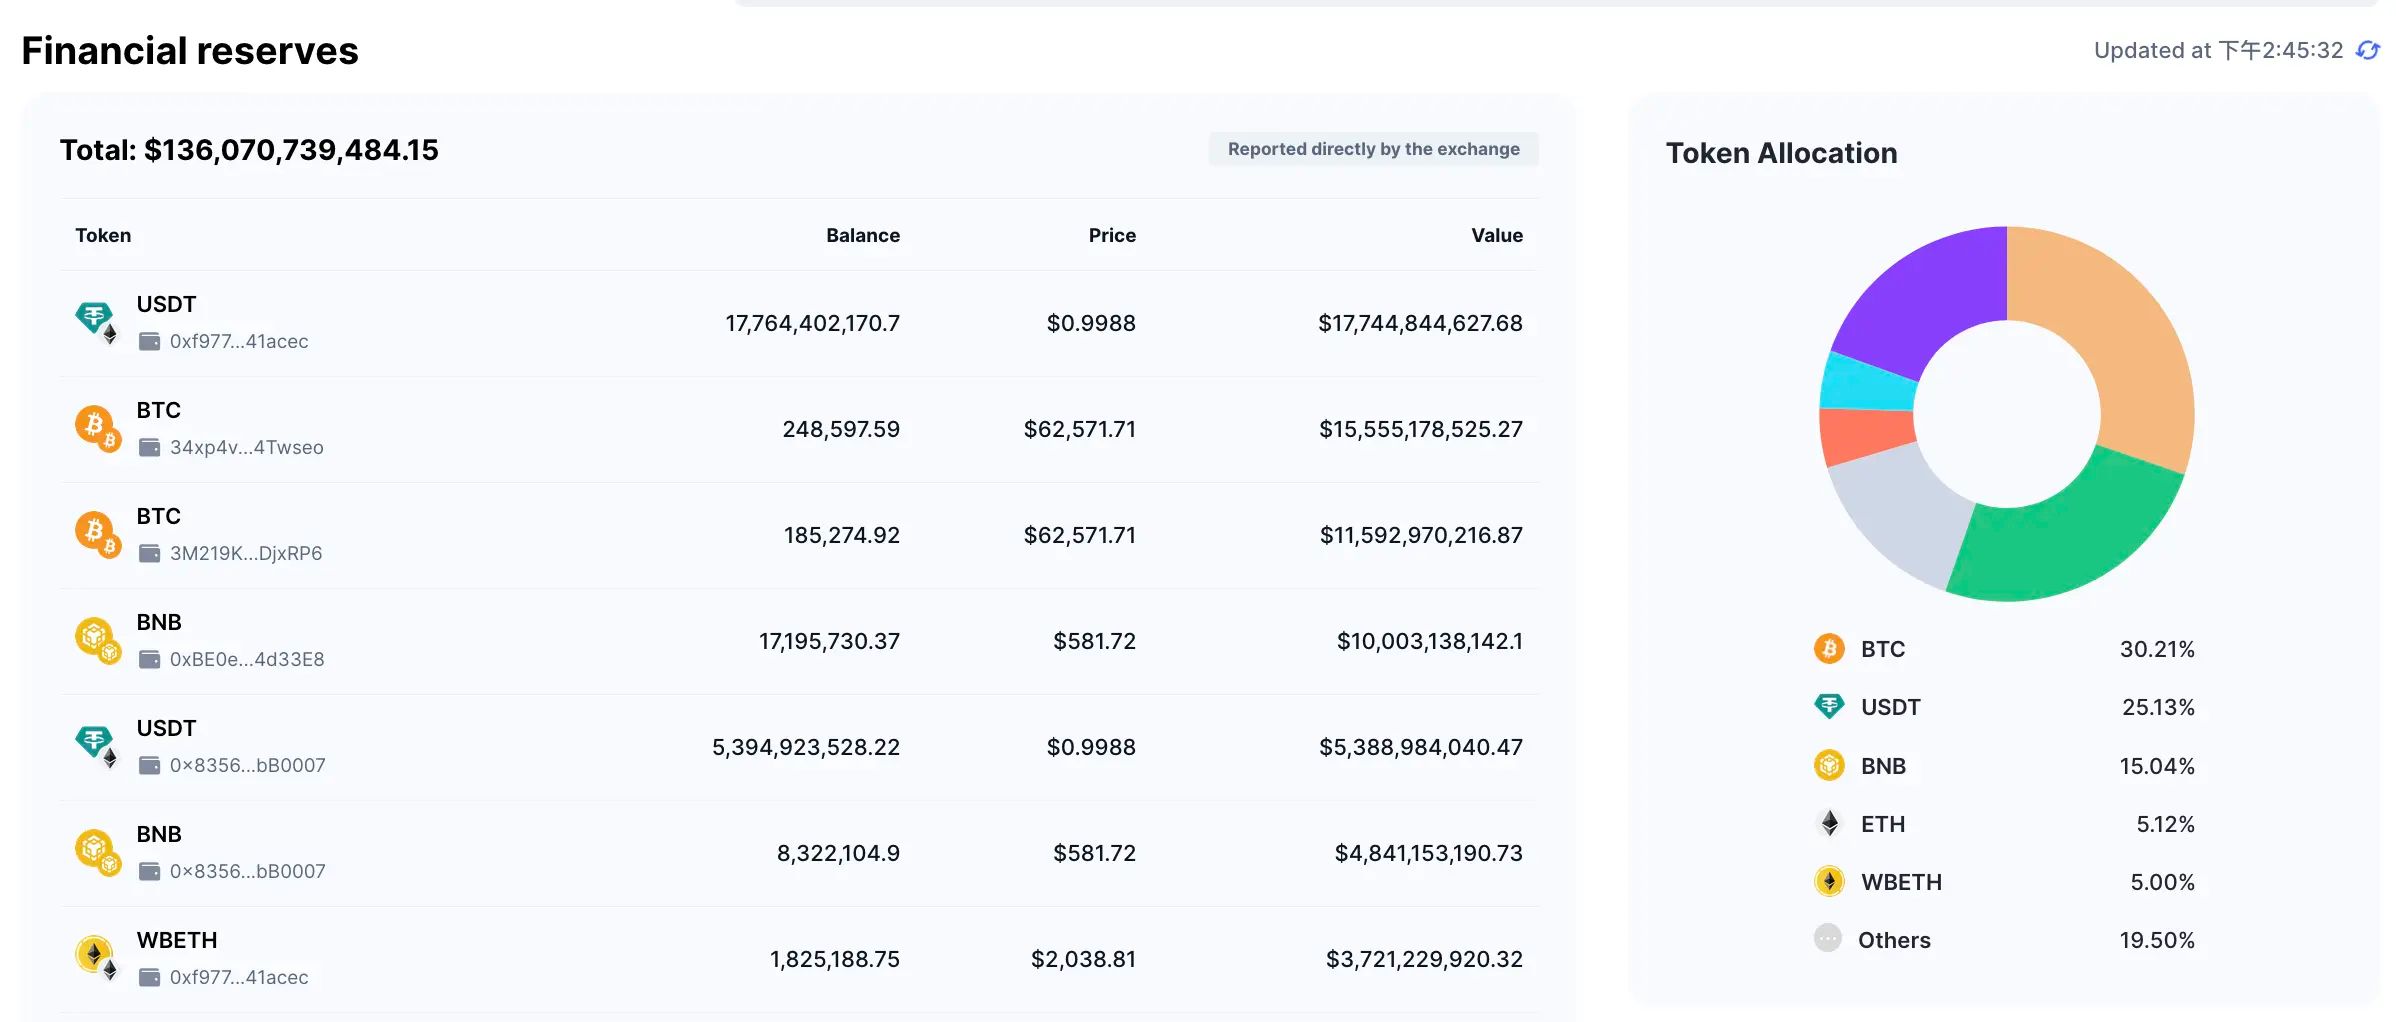Click the wallet icon under USDT 17,764,402,170.7 row
2396x1022 pixels.
coord(149,342)
